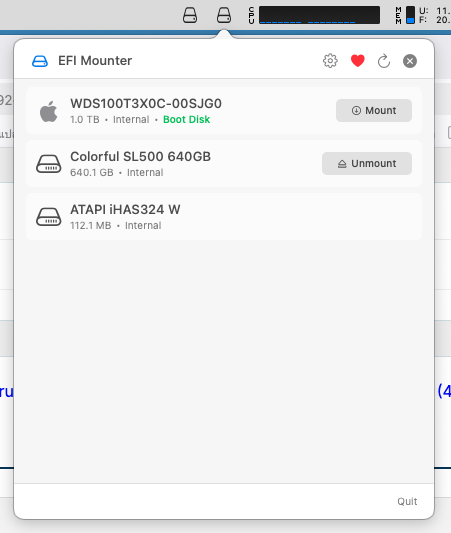Open the left drive icon in menu bar
Viewport: 451px width, 533px height.
click(190, 15)
